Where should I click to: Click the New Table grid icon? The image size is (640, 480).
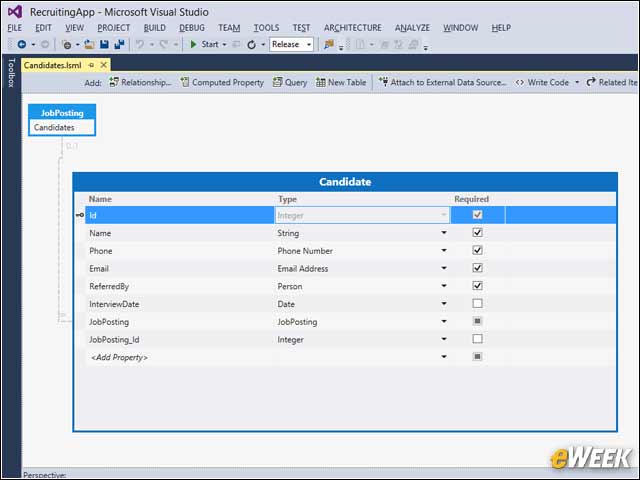[321, 82]
